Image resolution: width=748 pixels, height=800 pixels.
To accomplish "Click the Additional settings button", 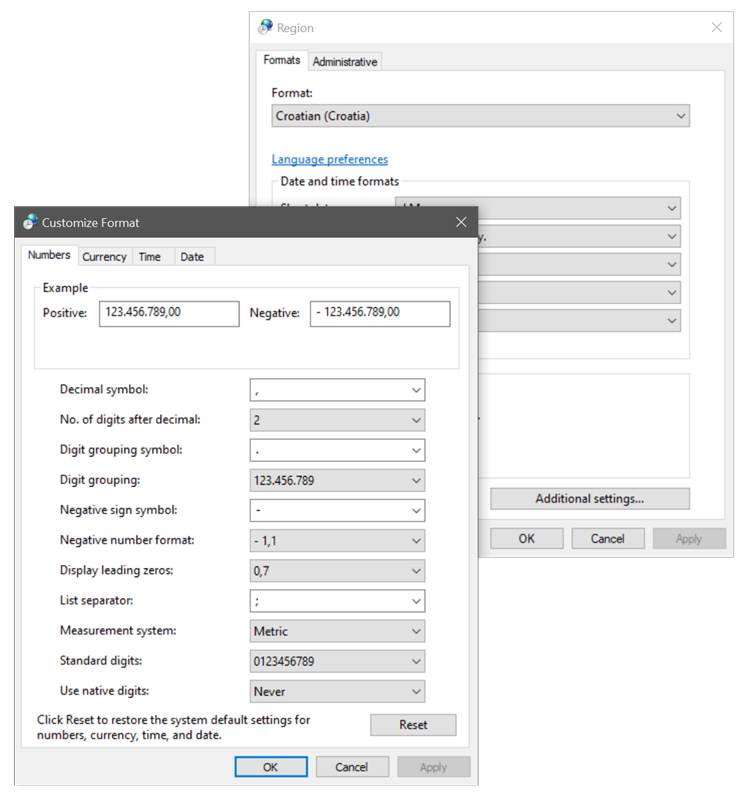I will [x=589, y=498].
